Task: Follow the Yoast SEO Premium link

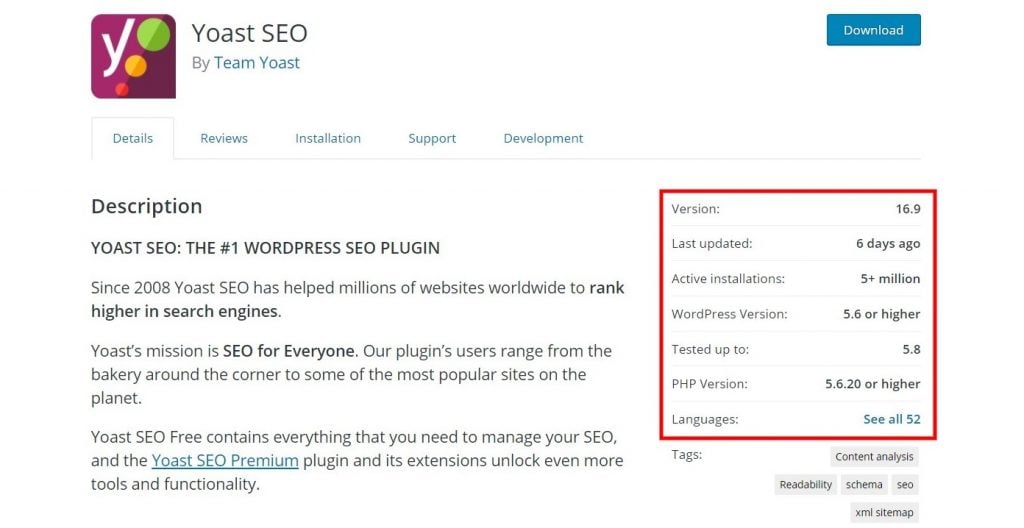Action: (x=225, y=460)
